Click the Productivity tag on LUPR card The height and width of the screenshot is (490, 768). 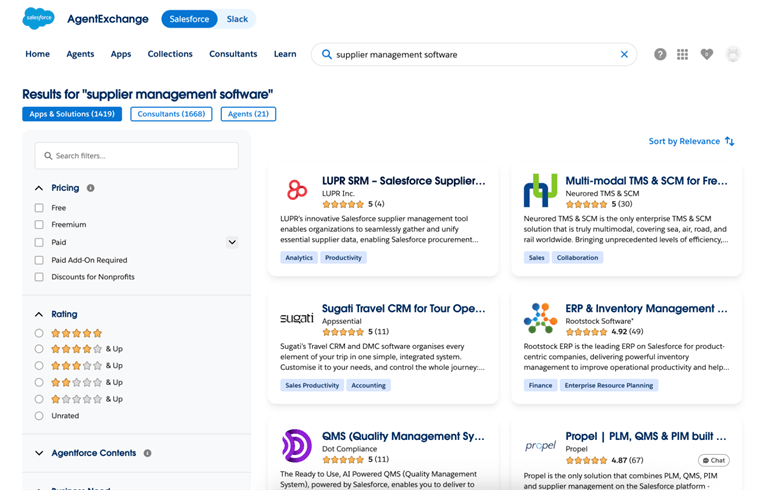point(343,258)
